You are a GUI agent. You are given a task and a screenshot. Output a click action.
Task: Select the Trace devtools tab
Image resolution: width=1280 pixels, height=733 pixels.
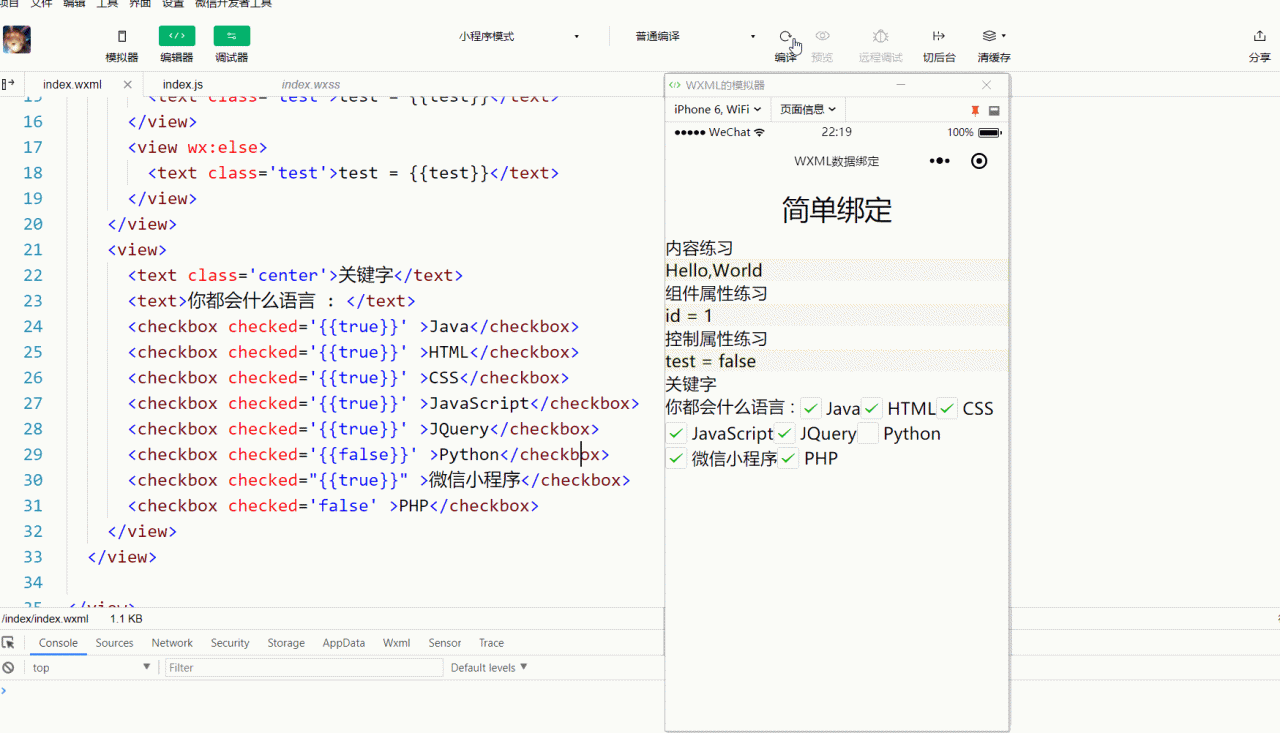(x=491, y=643)
